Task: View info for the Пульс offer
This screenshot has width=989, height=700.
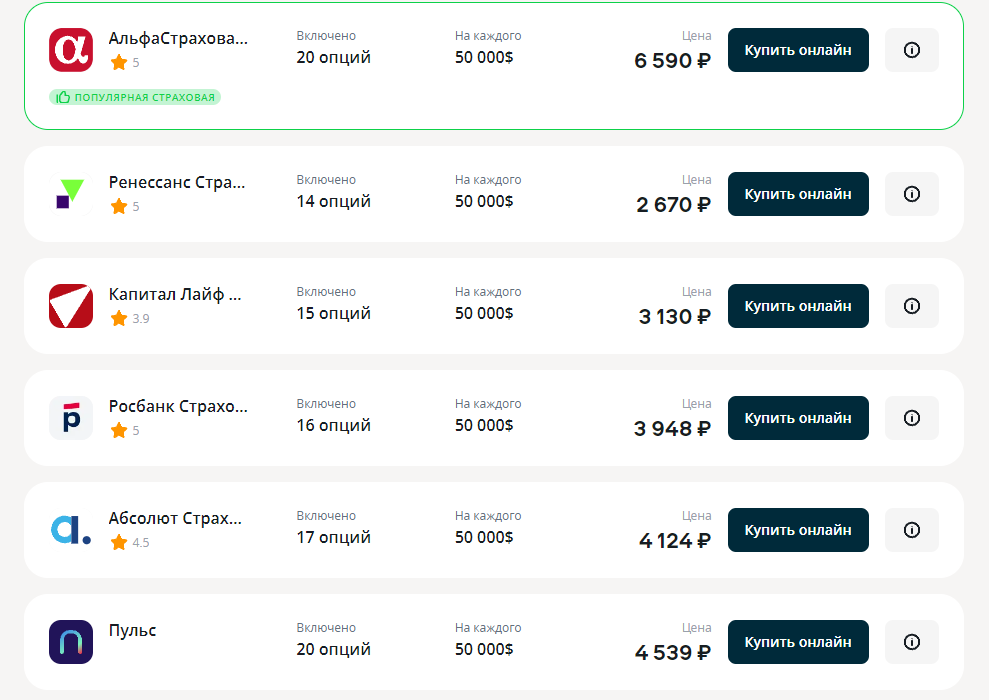Action: tap(912, 642)
